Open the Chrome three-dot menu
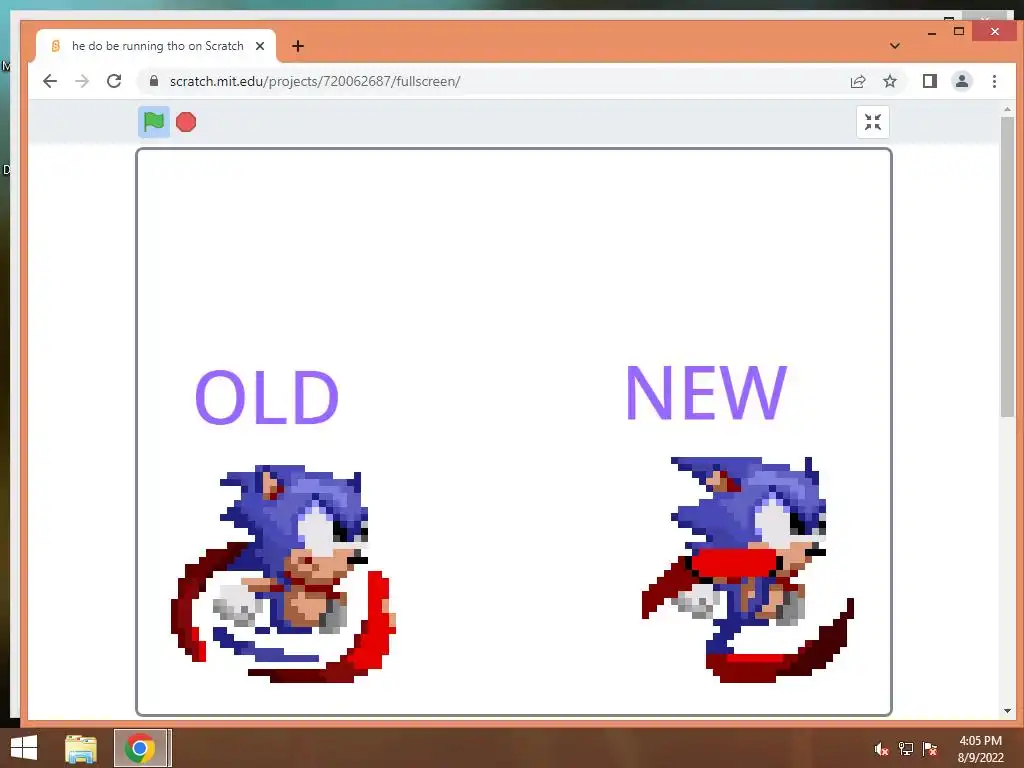This screenshot has height=768, width=1024. pos(994,81)
